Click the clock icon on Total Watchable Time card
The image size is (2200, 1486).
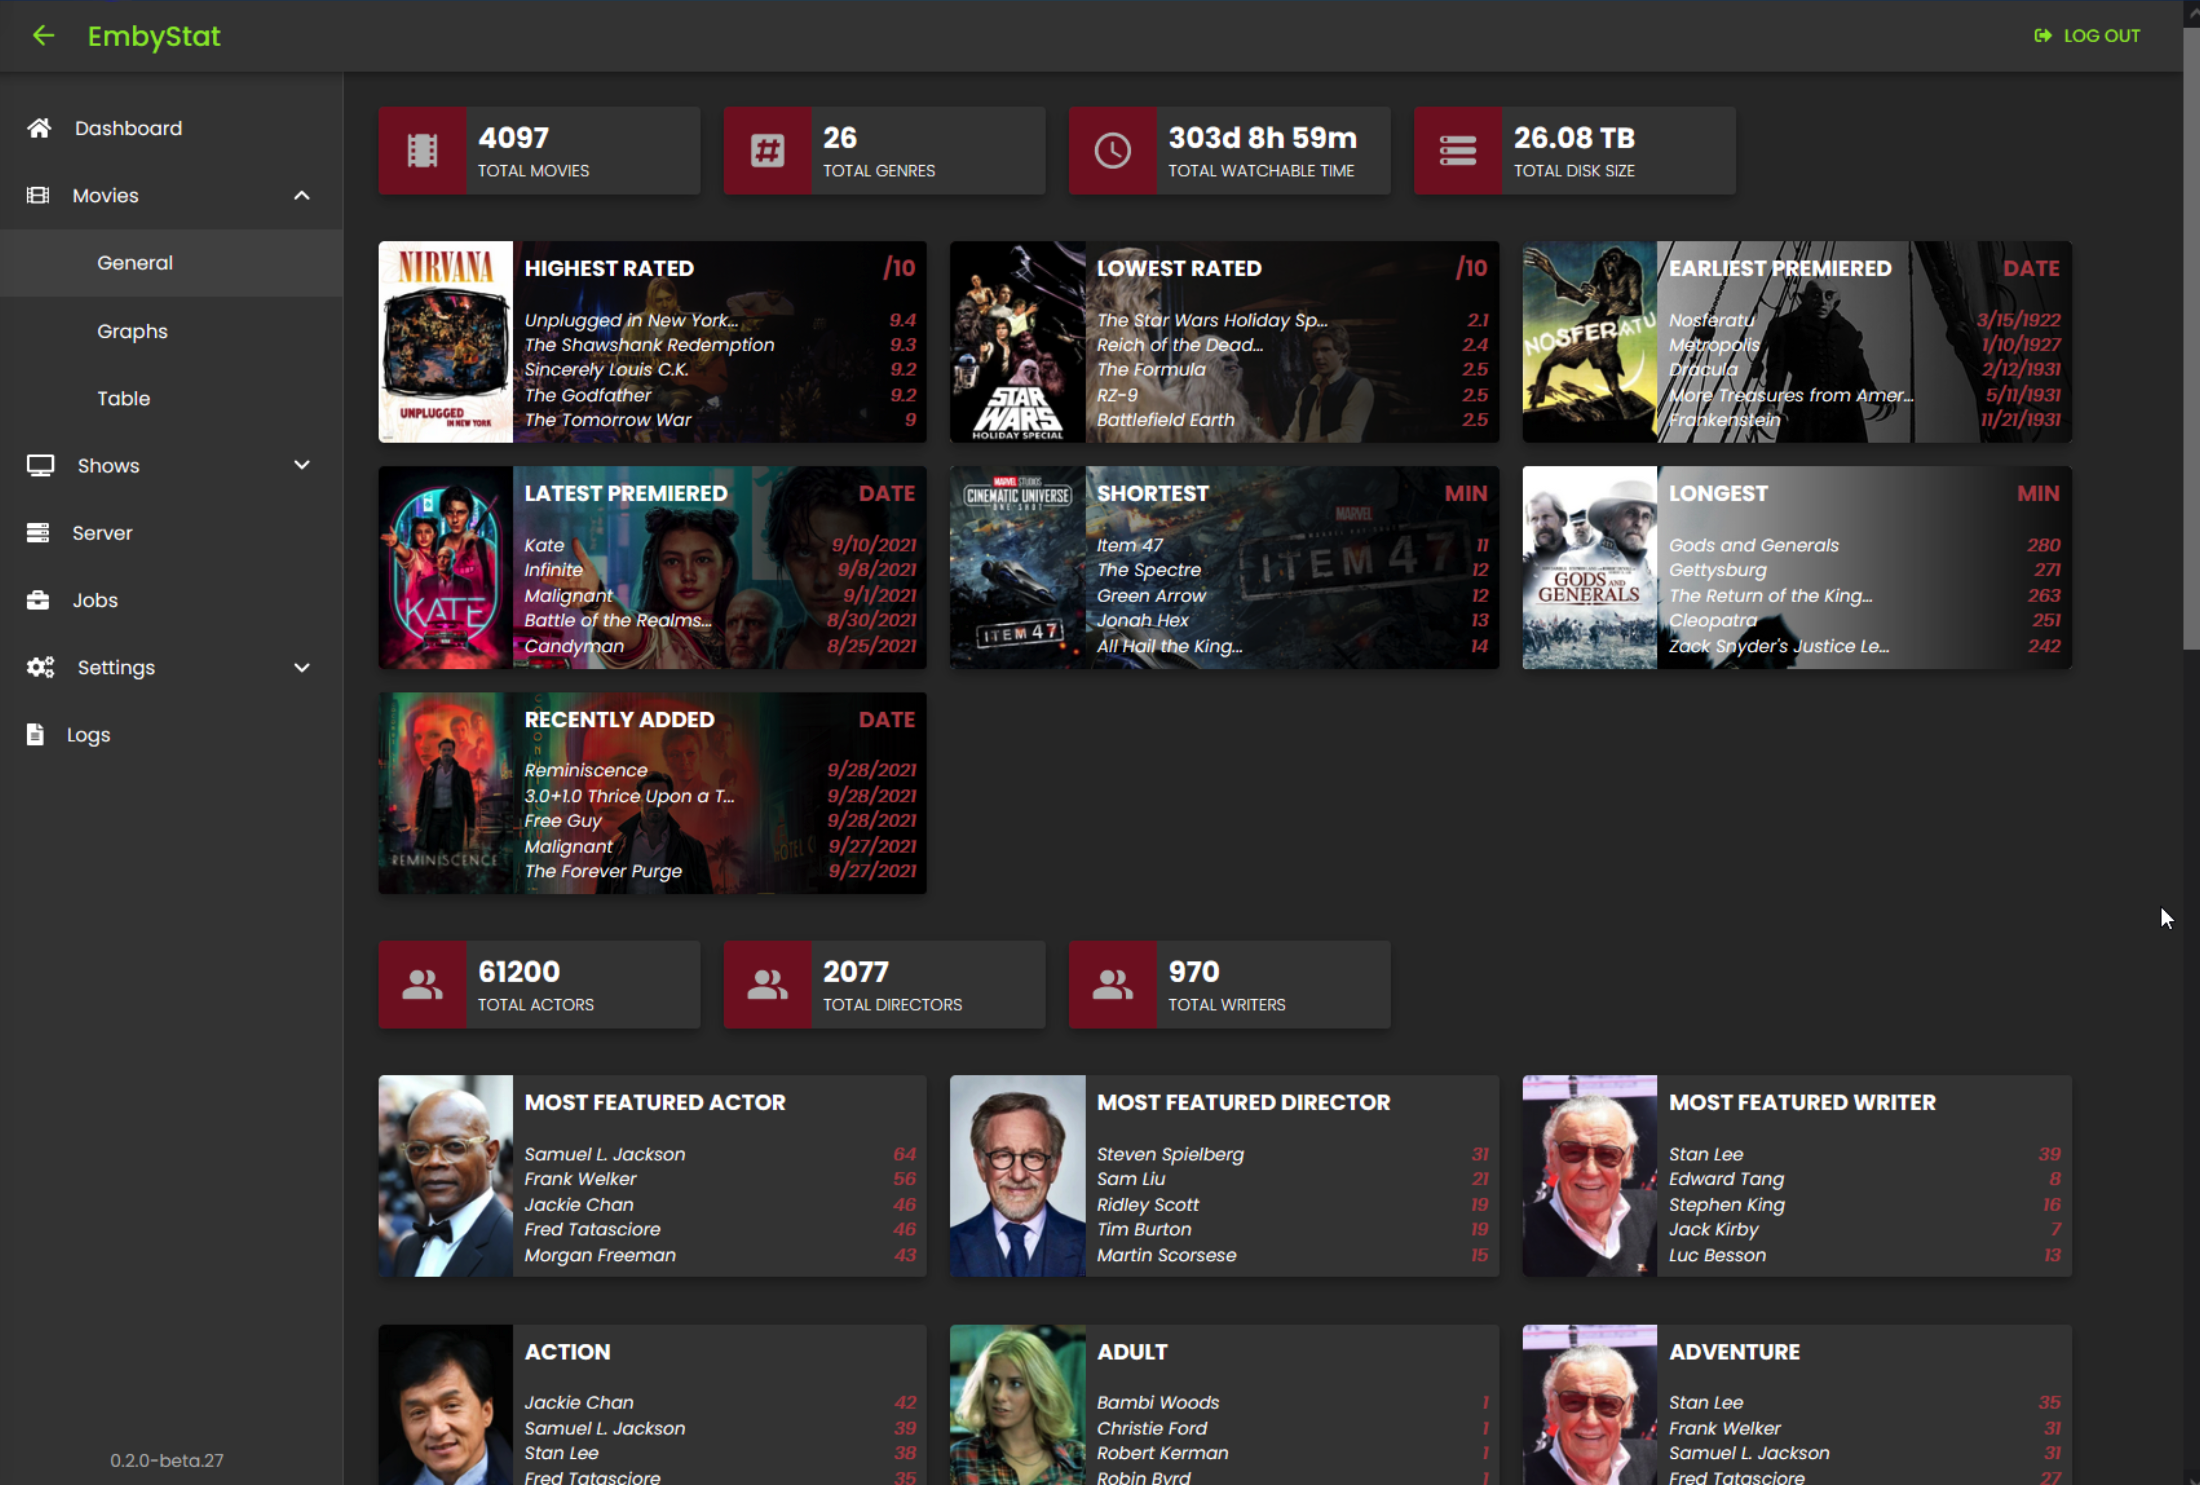[x=1112, y=151]
